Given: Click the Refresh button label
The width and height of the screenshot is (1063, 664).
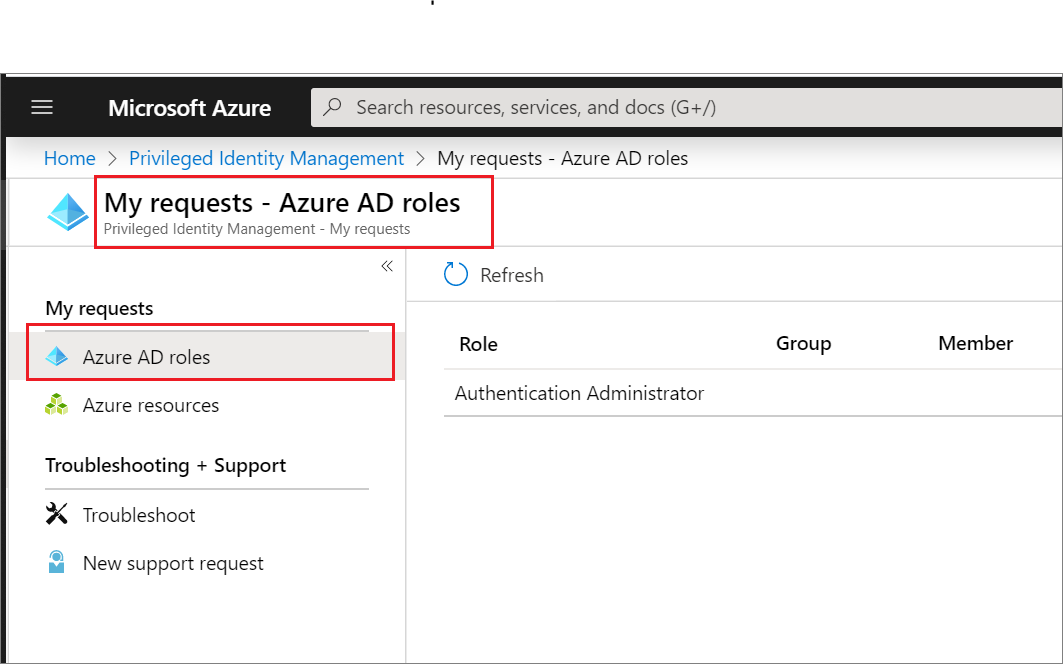Looking at the screenshot, I should [512, 275].
